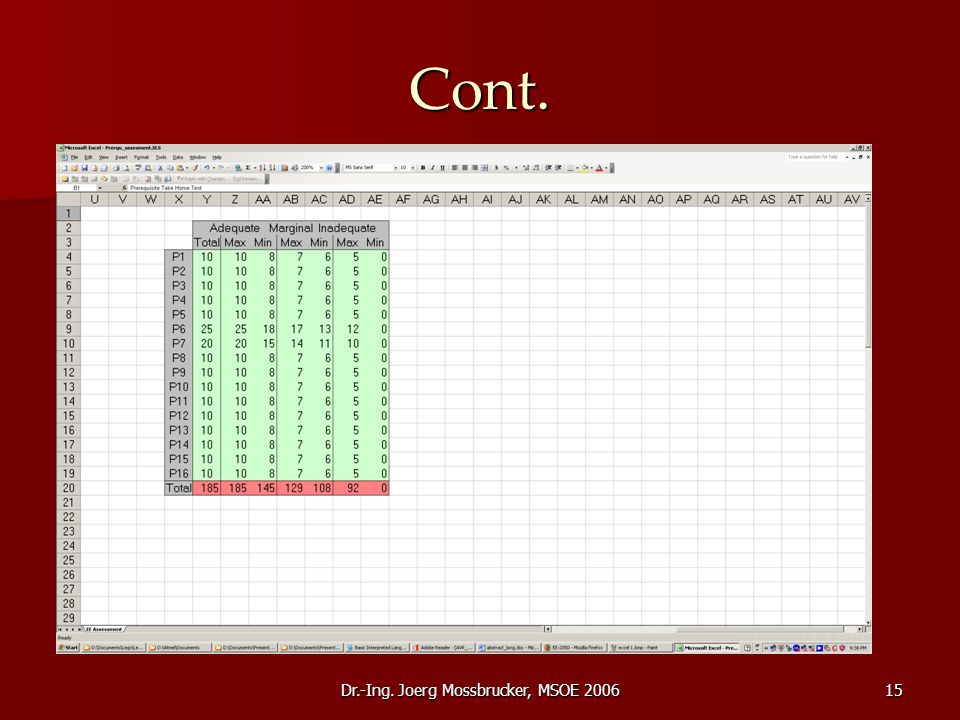Click the P6 row label cell

178,329
